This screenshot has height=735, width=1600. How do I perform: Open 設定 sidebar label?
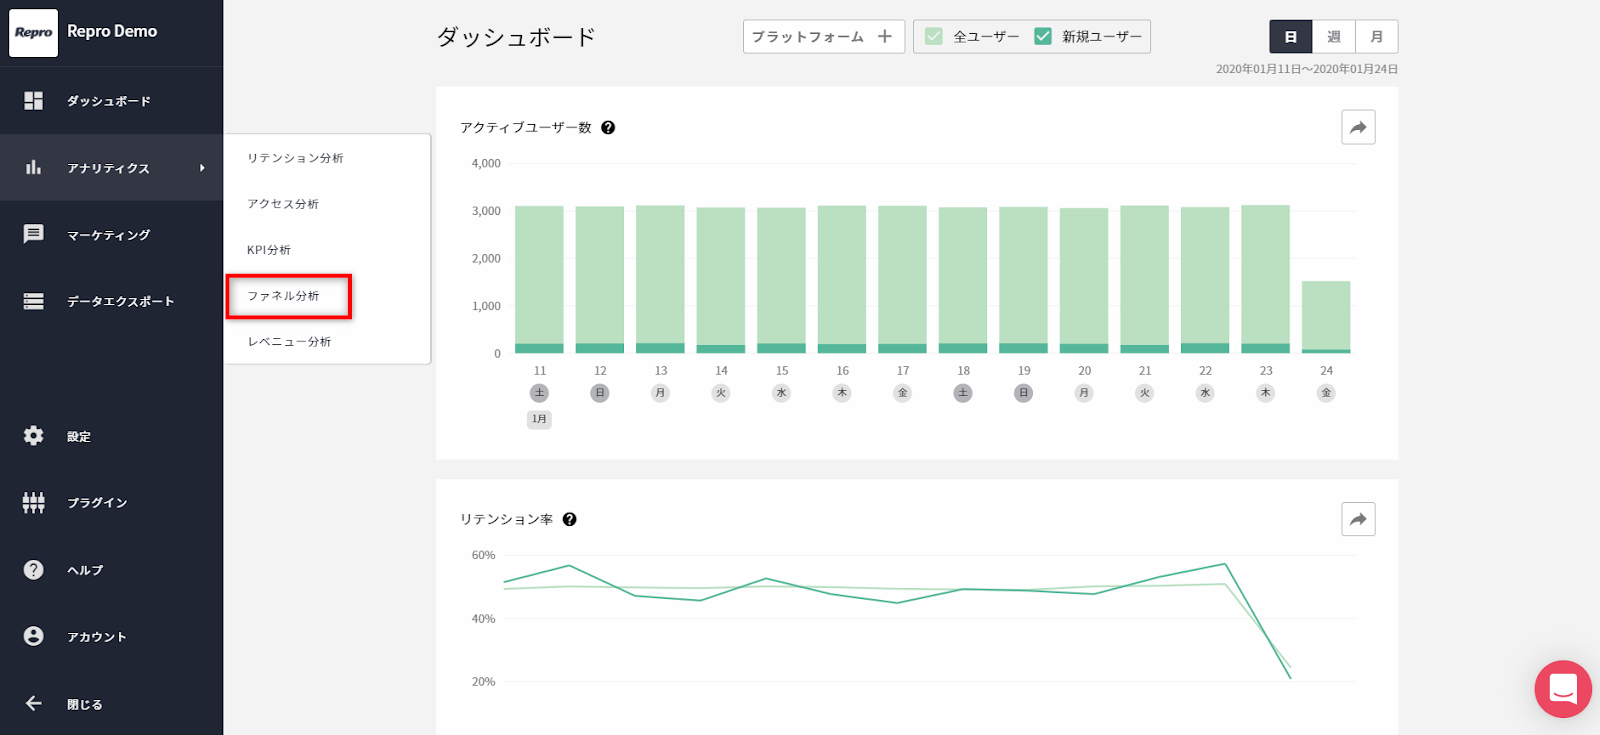click(x=79, y=437)
